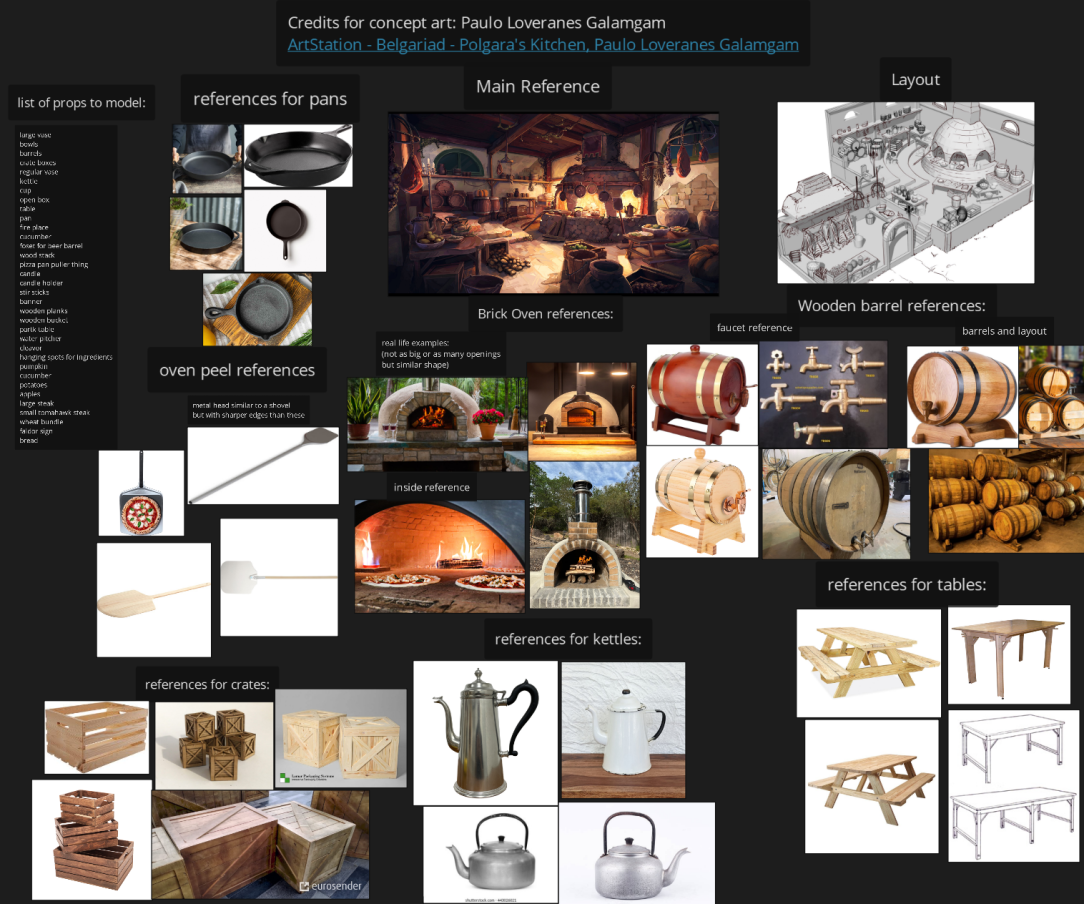
Task: Select the top light picnic table image
Action: pos(869,663)
